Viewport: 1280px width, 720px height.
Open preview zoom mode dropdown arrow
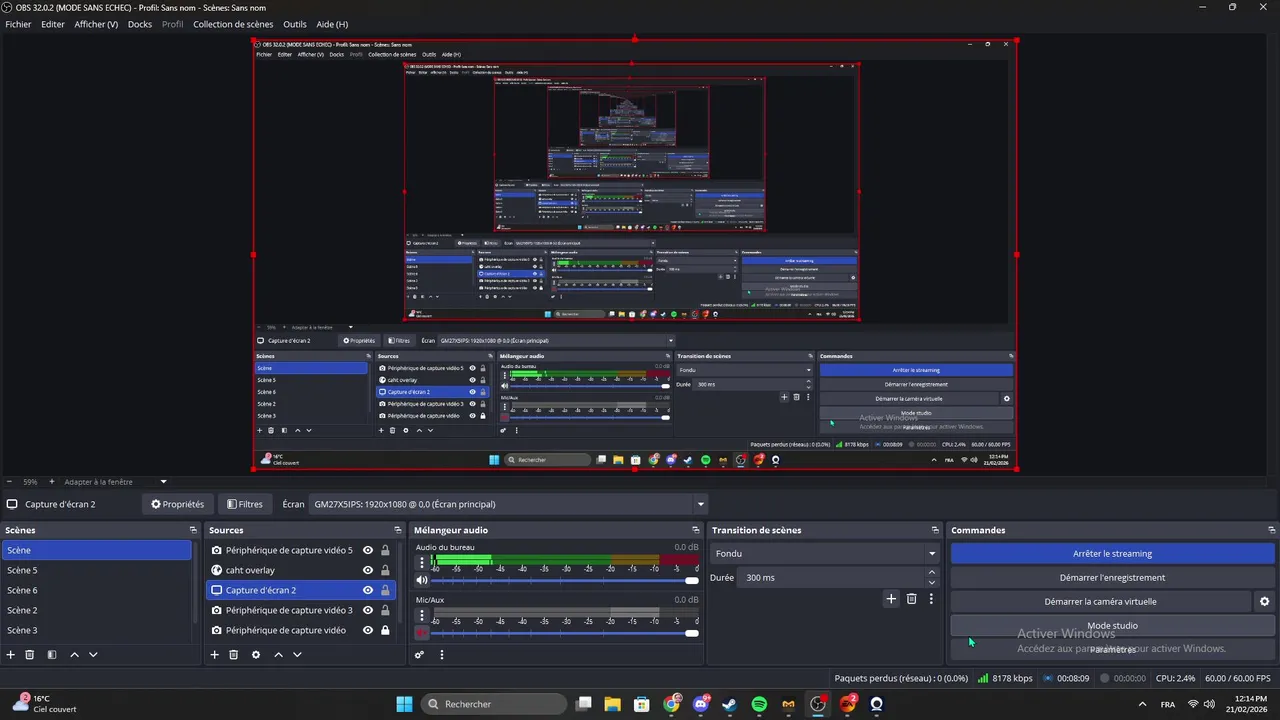[163, 482]
